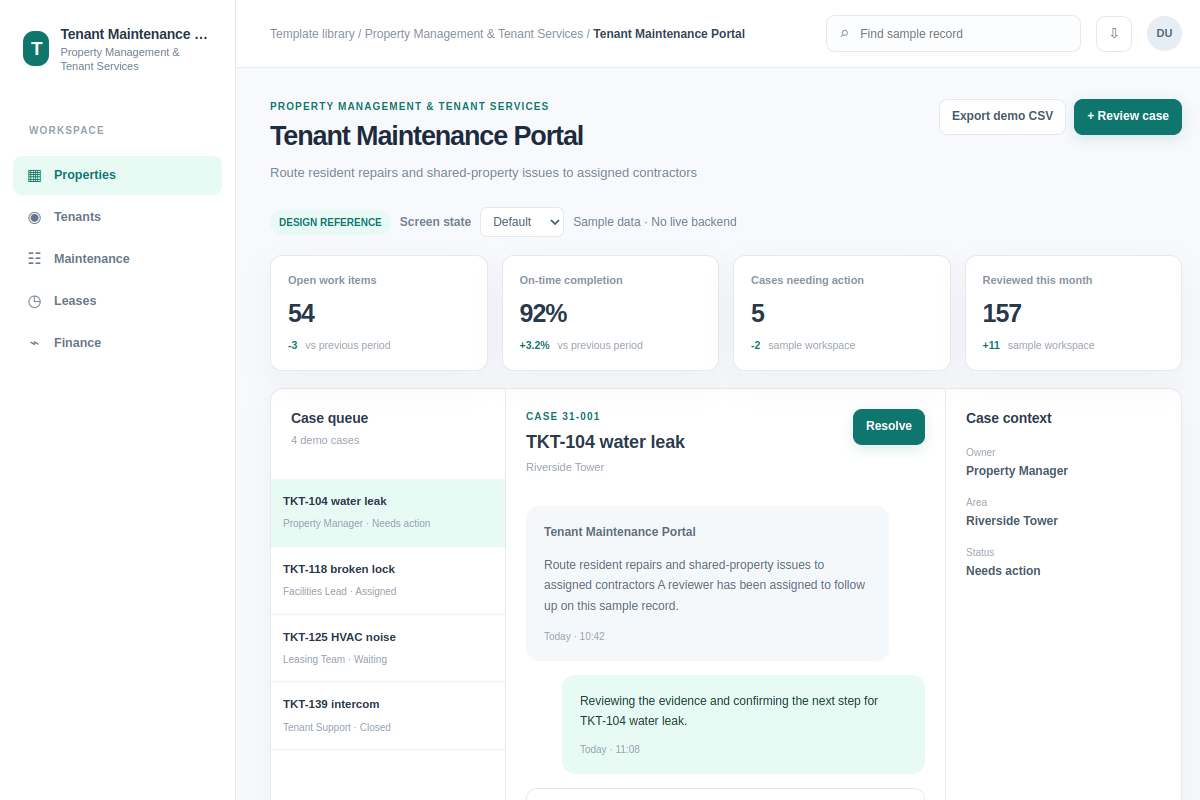Click the green reviewer reply message bubble
This screenshot has width=1200, height=800.
point(743,724)
